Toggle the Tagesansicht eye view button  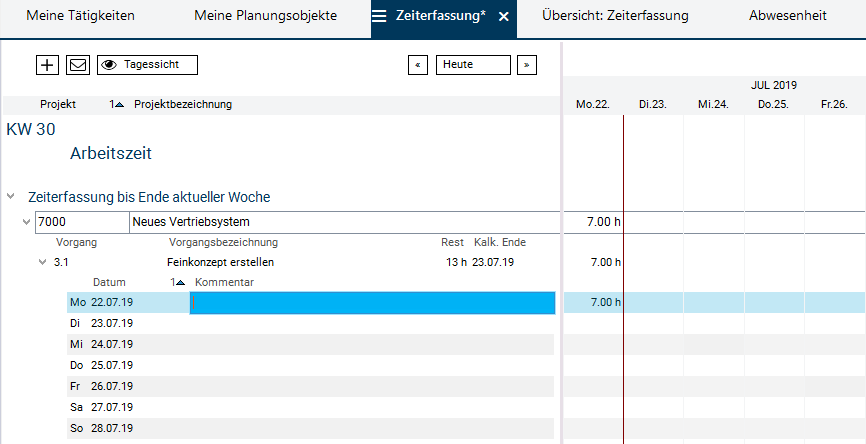[x=147, y=65]
